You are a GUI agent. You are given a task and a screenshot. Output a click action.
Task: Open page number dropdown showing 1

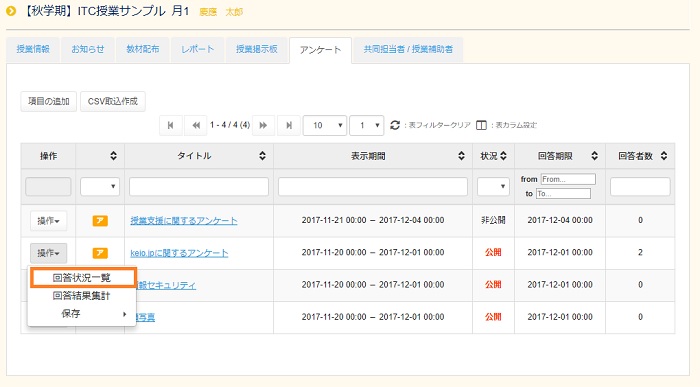click(x=367, y=125)
